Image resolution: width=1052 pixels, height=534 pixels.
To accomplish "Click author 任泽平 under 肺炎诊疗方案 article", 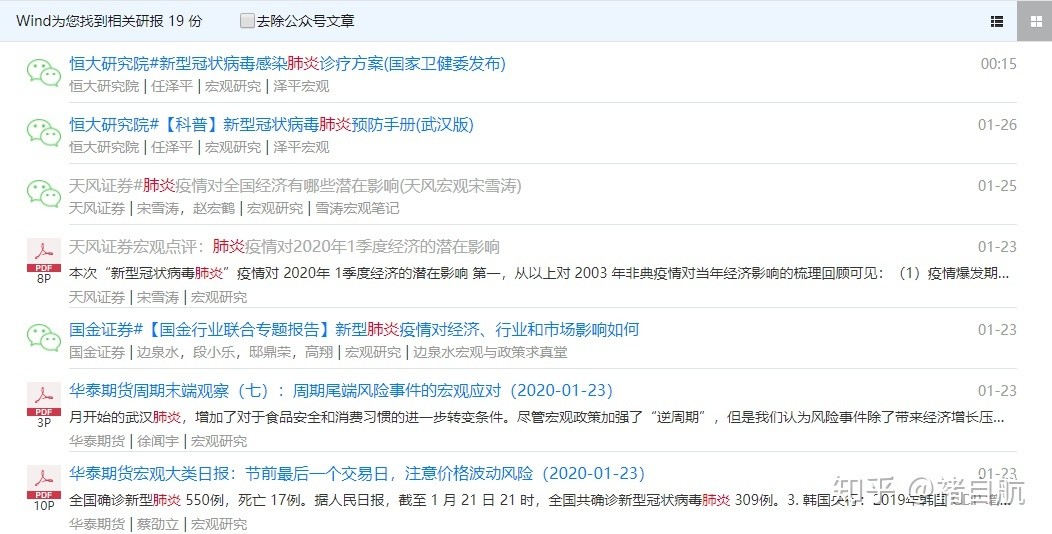I will 172,87.
